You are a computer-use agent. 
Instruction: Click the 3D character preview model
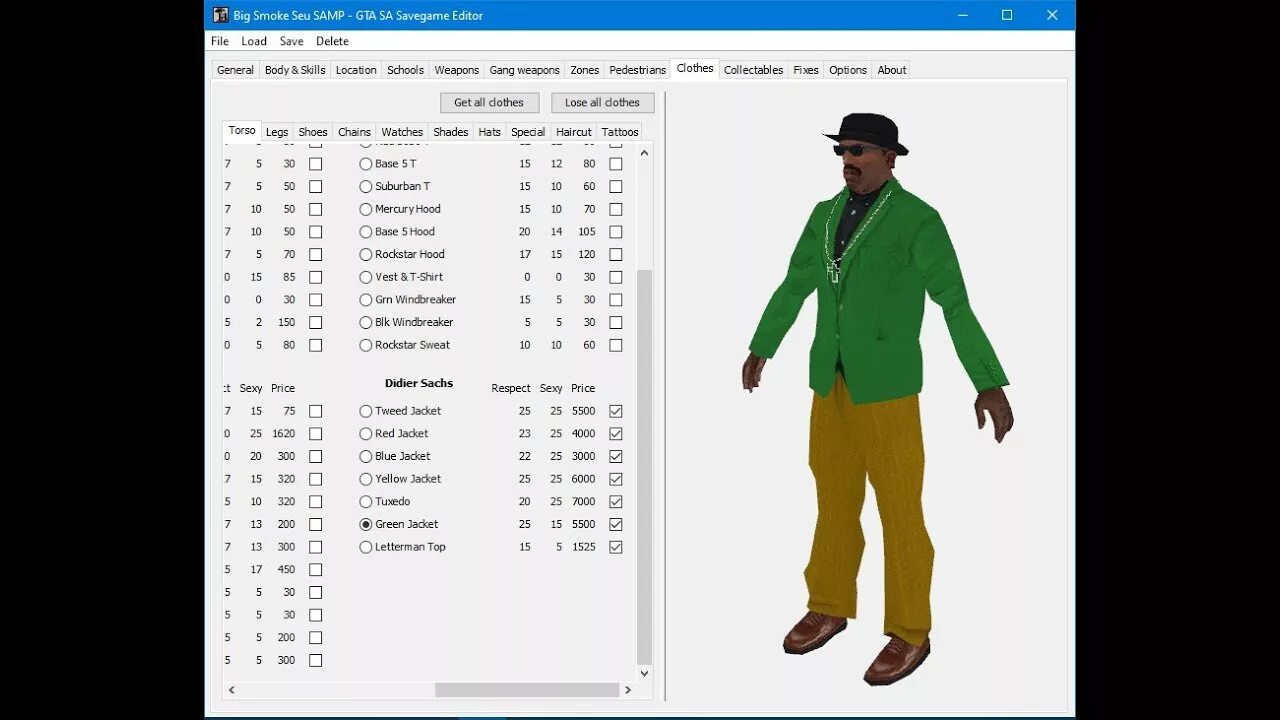pyautogui.click(x=877, y=398)
